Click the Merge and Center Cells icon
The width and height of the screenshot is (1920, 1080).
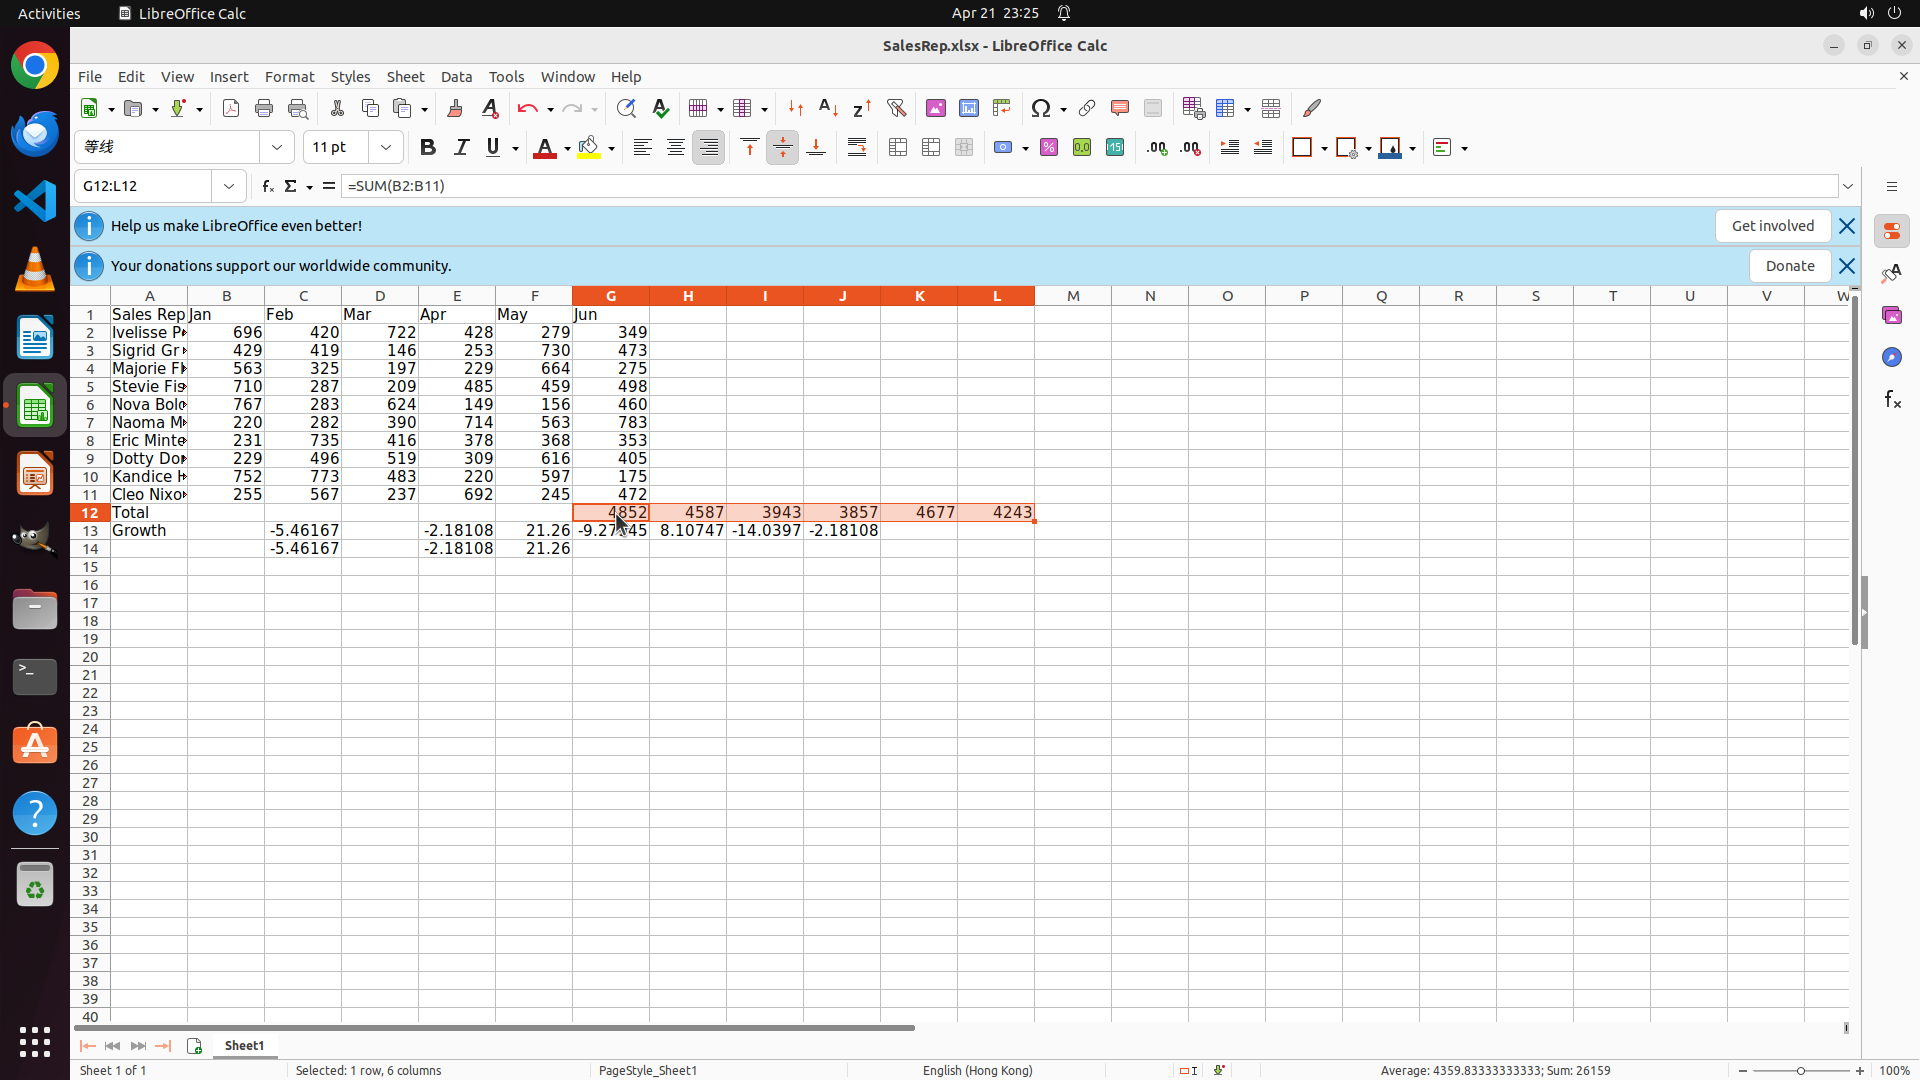click(897, 148)
